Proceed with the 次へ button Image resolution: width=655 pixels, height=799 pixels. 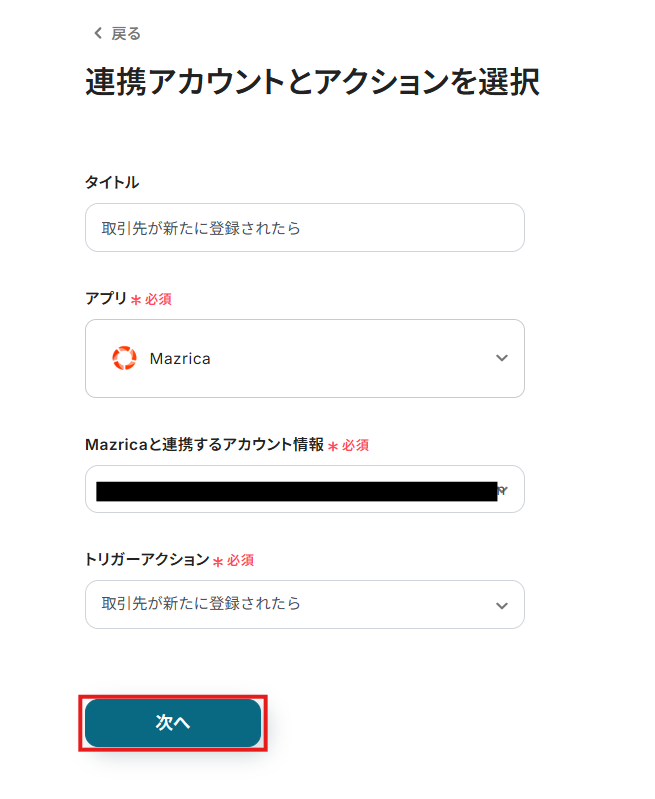point(173,723)
